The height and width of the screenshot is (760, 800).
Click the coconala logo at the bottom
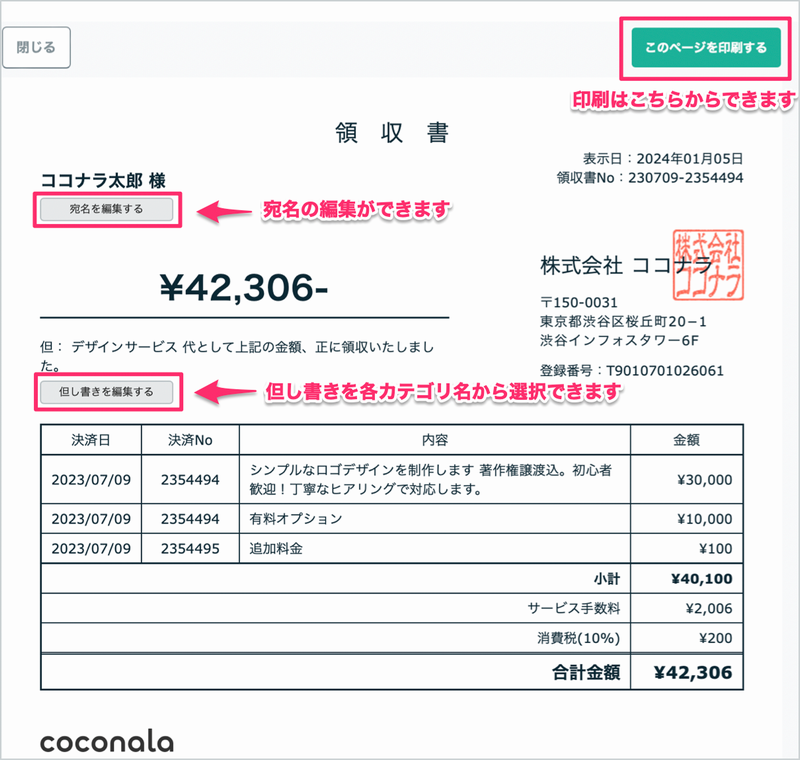(107, 741)
